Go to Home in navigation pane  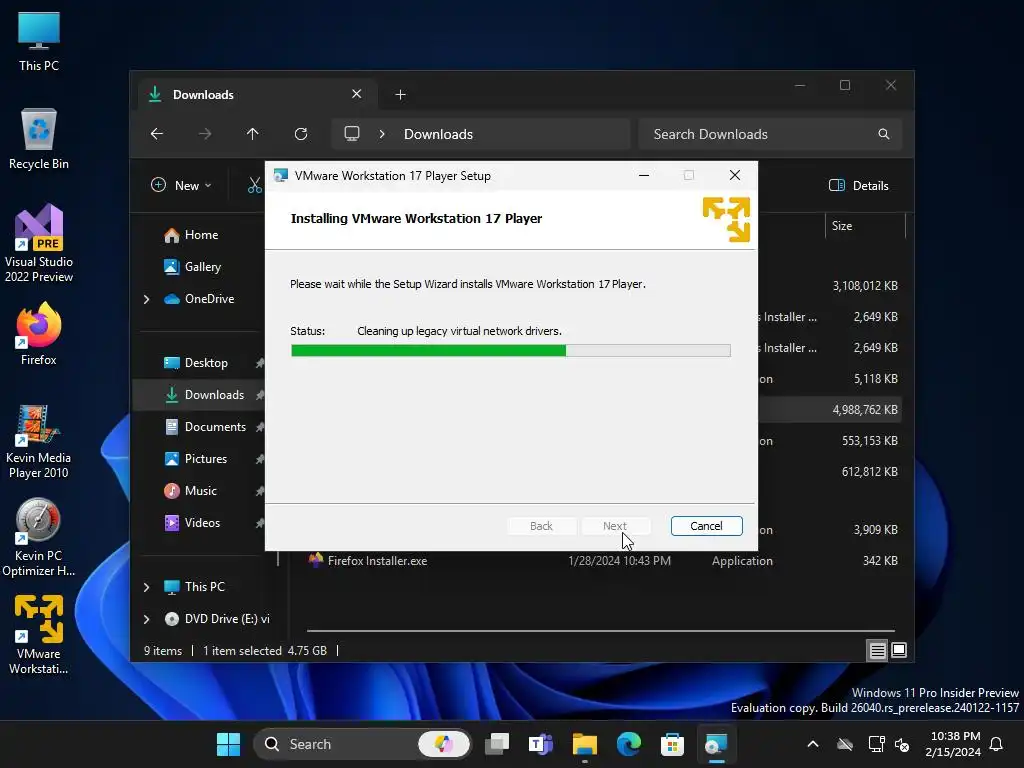point(201,235)
